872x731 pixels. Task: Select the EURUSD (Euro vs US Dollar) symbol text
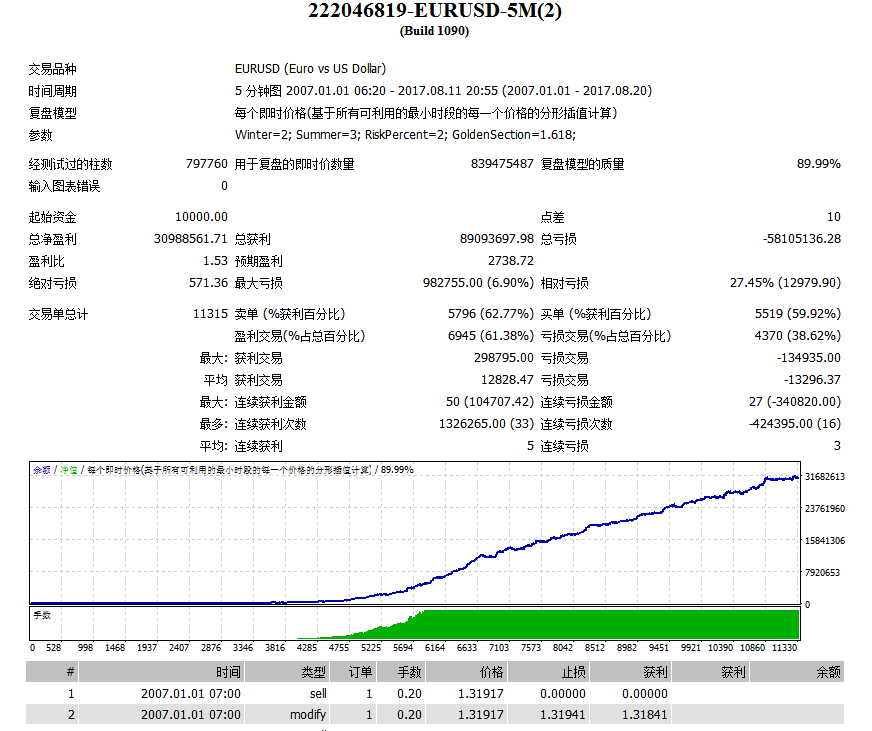coord(309,69)
